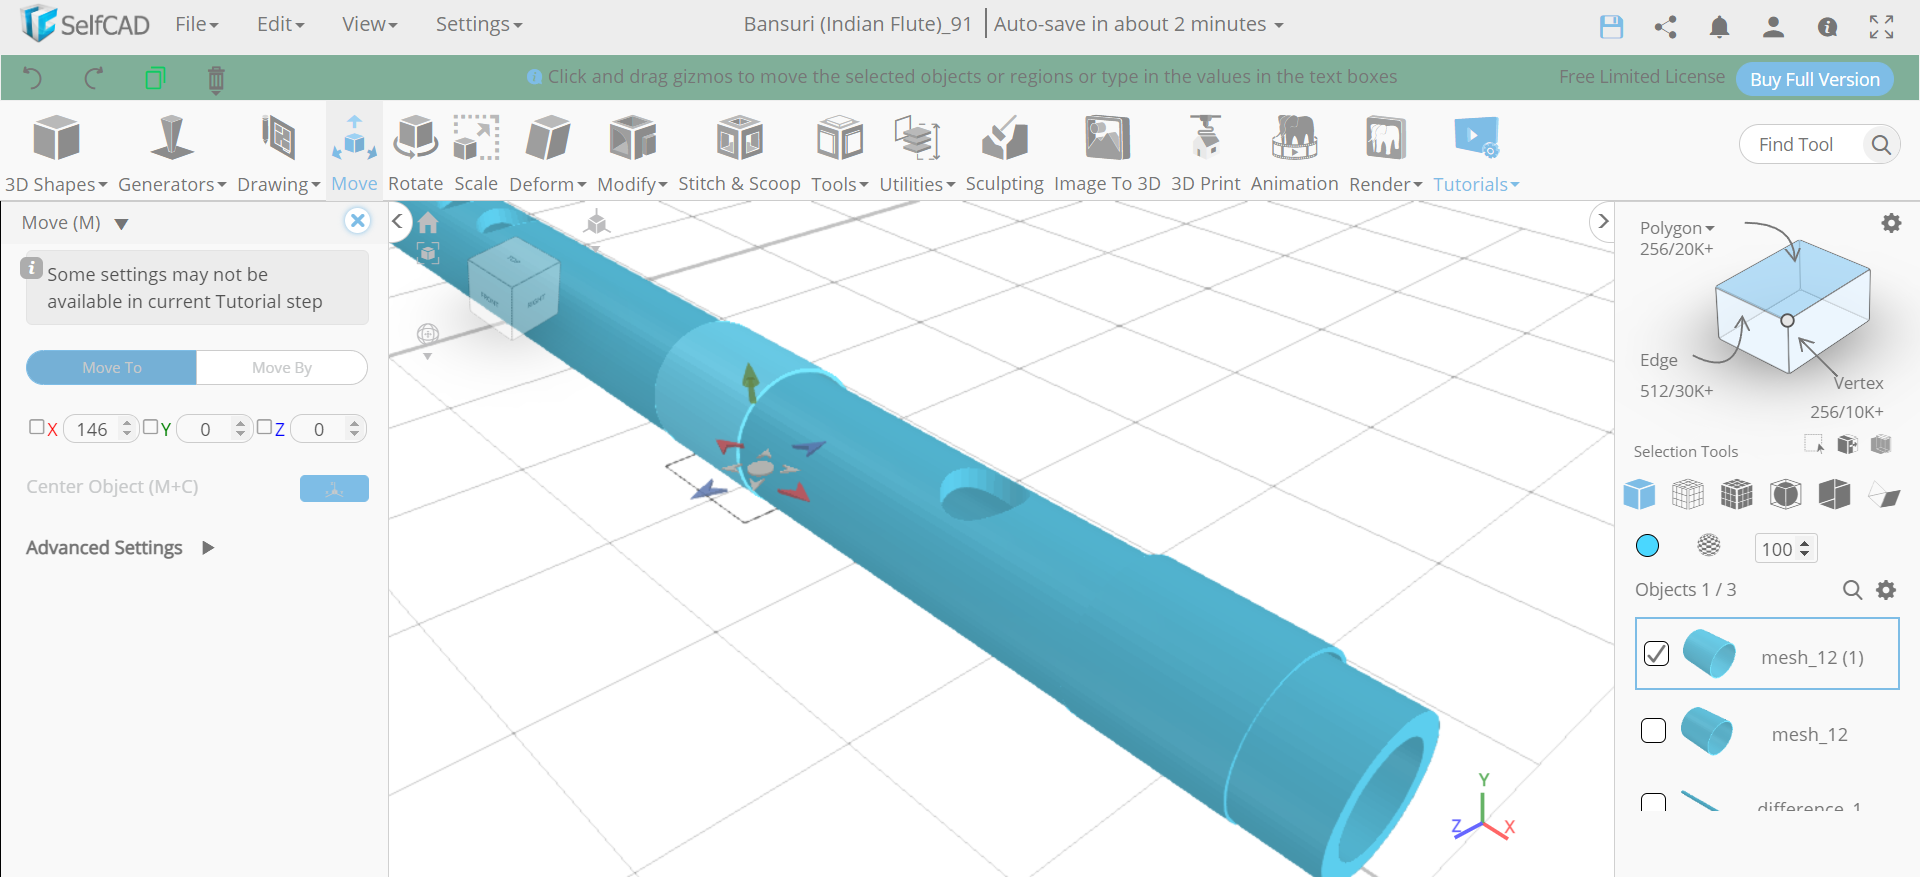Open the user account icon
Image resolution: width=1920 pixels, height=877 pixels.
[x=1773, y=26]
